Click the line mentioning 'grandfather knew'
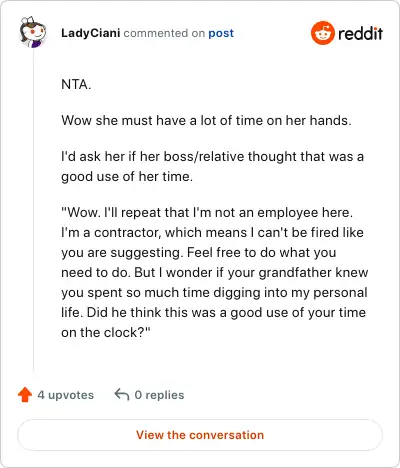The image size is (400, 468). coord(214,272)
